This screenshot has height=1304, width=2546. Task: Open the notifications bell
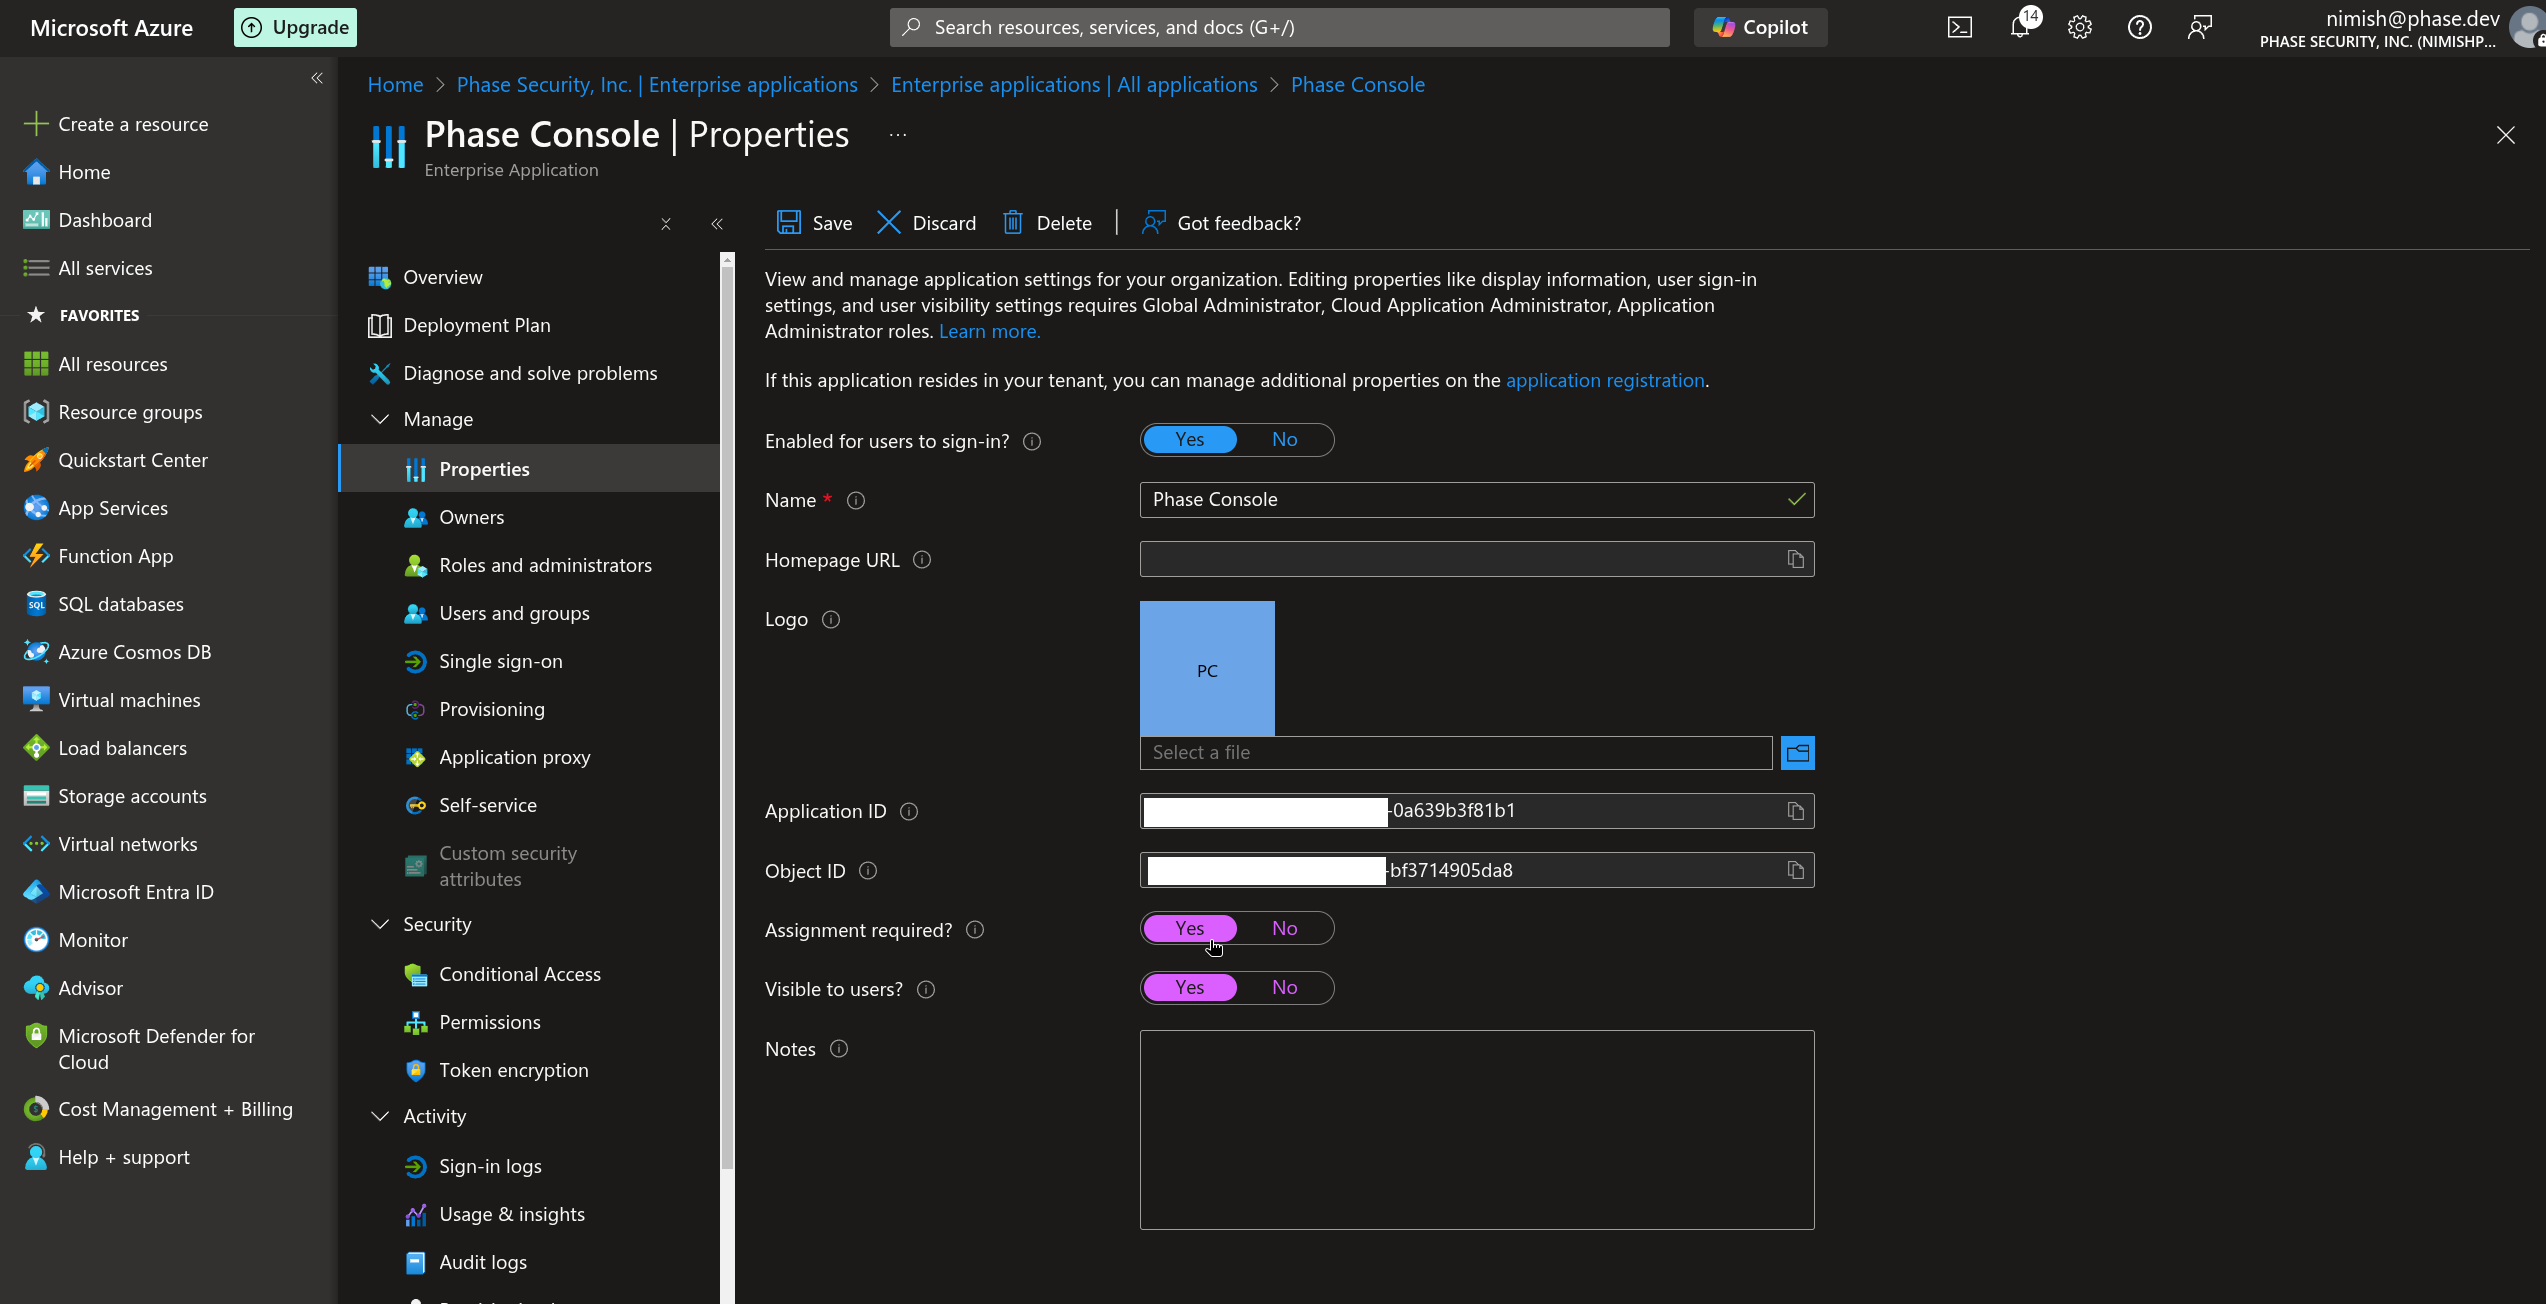click(x=2020, y=26)
